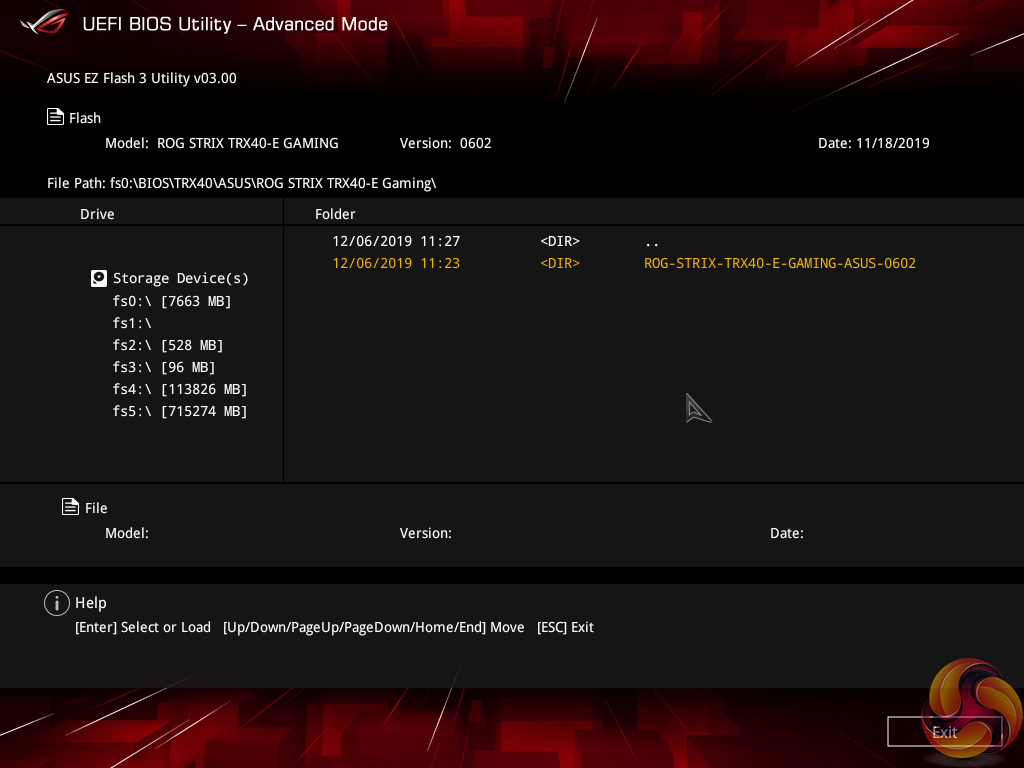Screen dimensions: 1024x768
Task: Select drive fs4:\ [113826 MB]
Action: (180, 389)
